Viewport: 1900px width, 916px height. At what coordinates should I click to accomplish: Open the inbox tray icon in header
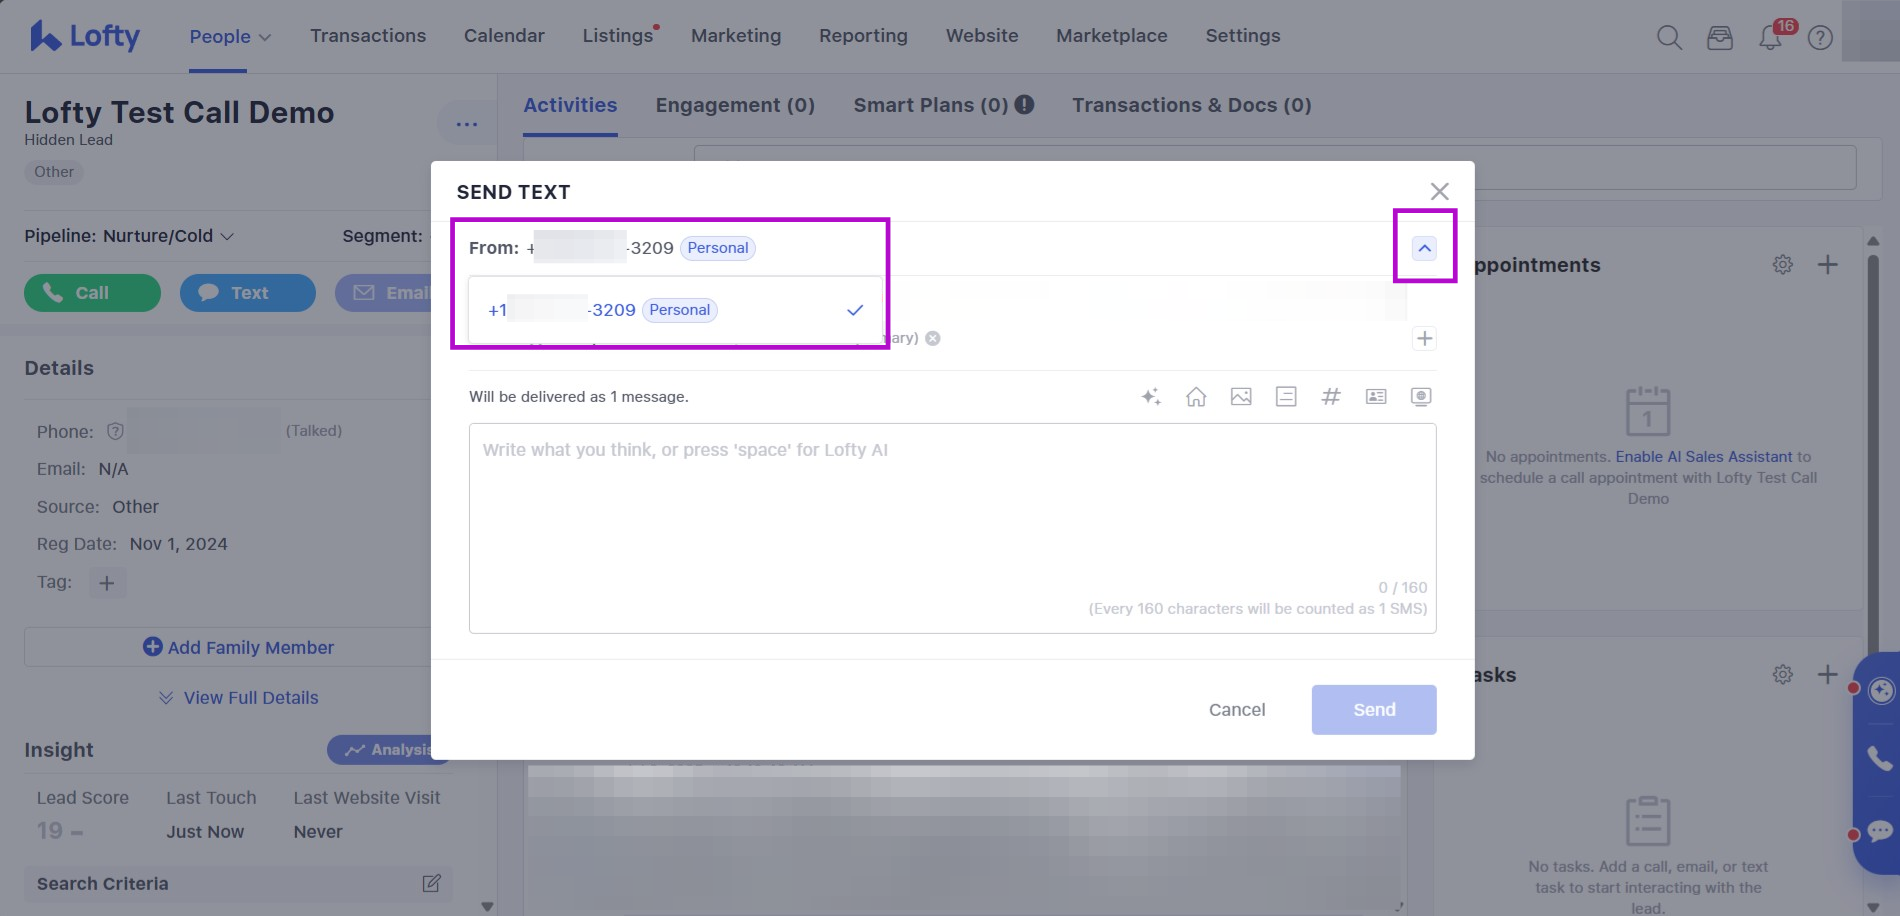[x=1720, y=38]
